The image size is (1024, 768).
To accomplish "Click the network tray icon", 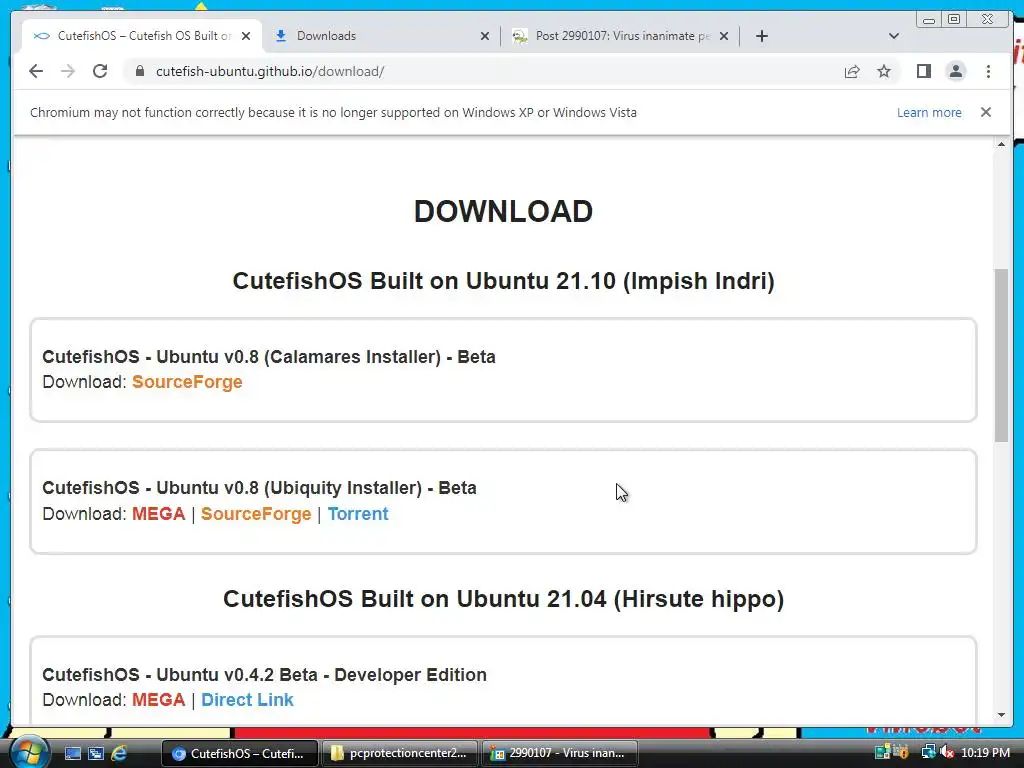I will [927, 752].
